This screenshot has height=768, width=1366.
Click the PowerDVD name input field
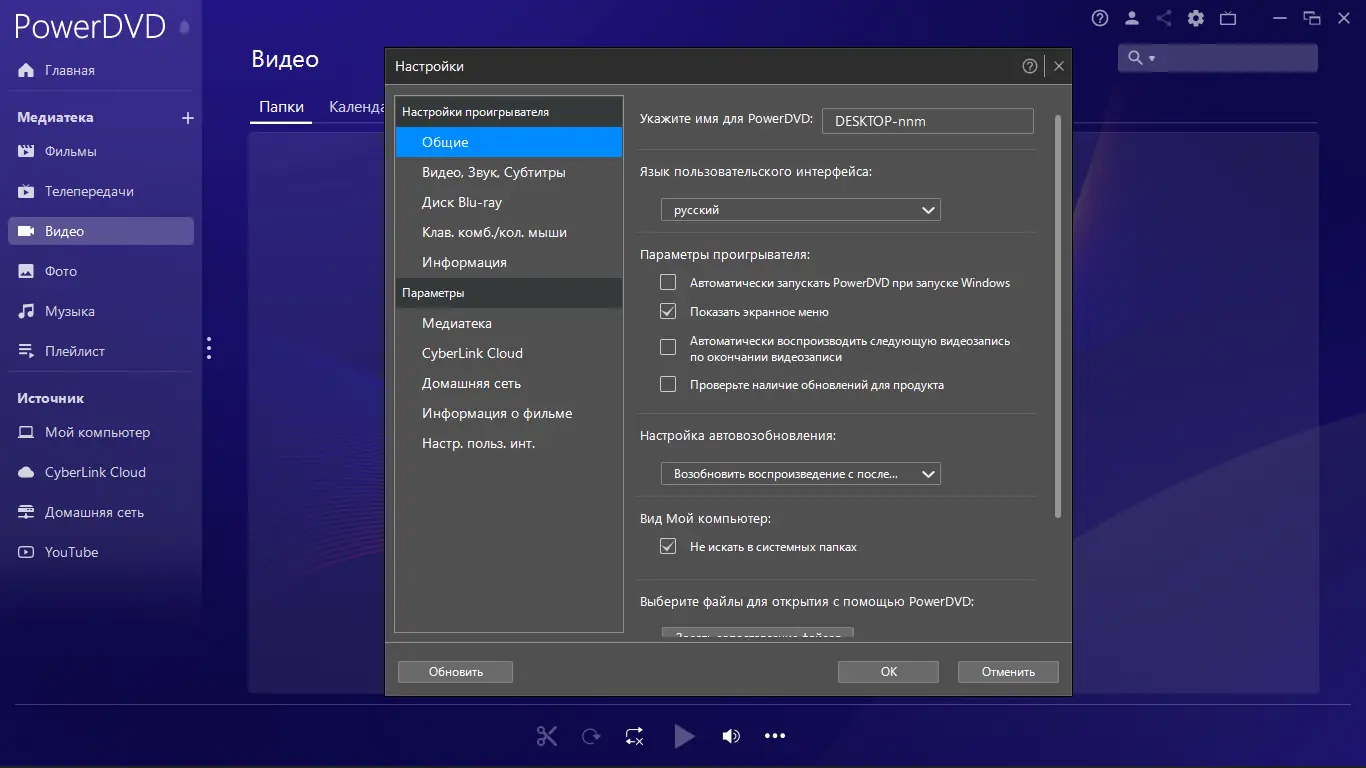pyautogui.click(x=927, y=121)
